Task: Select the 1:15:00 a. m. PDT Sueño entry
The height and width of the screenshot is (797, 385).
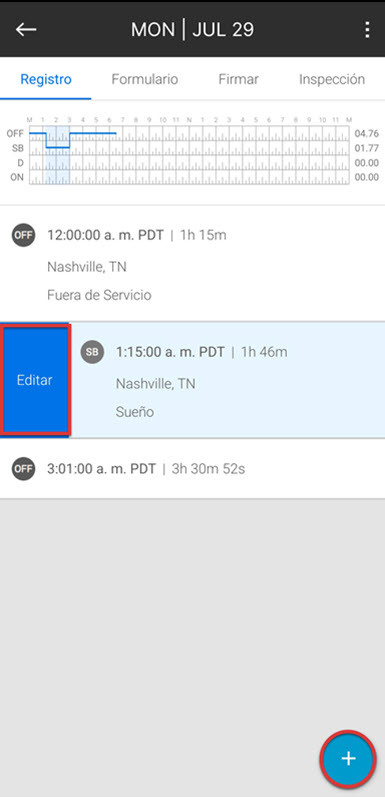Action: 228,380
